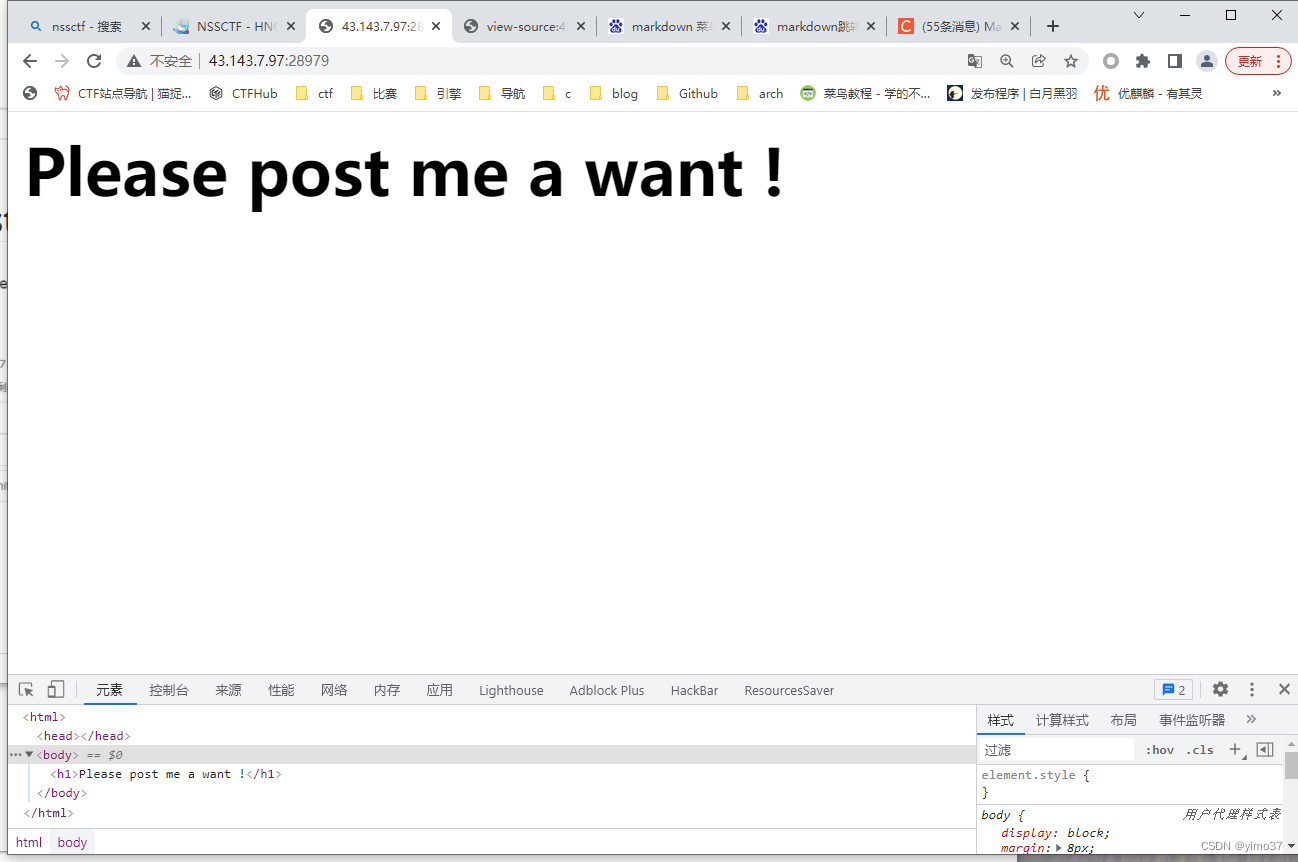Open the 来源 sources panel
The image size is (1298, 862).
(x=228, y=690)
